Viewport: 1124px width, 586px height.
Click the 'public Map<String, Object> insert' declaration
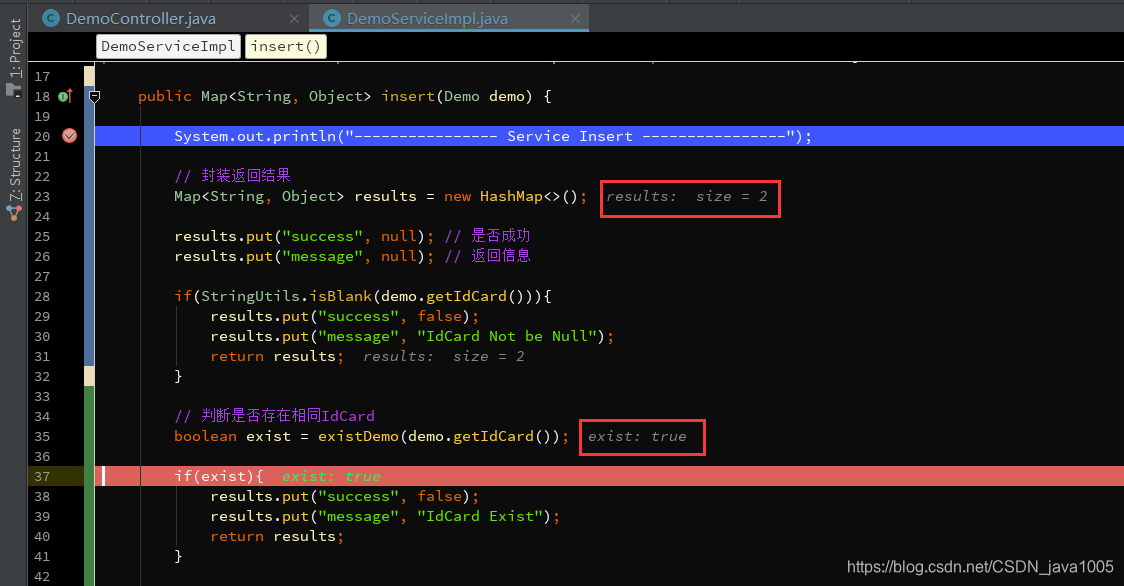click(x=286, y=96)
